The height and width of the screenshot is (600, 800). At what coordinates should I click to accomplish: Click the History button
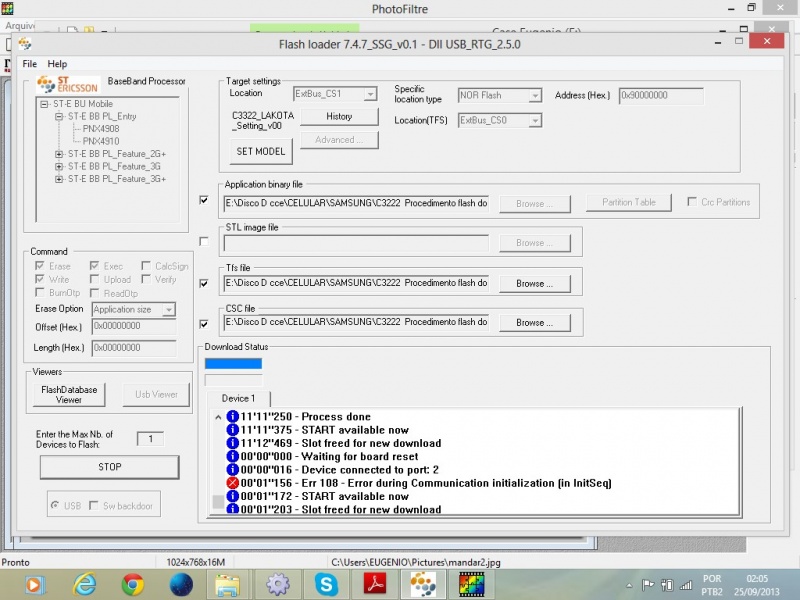pos(339,116)
